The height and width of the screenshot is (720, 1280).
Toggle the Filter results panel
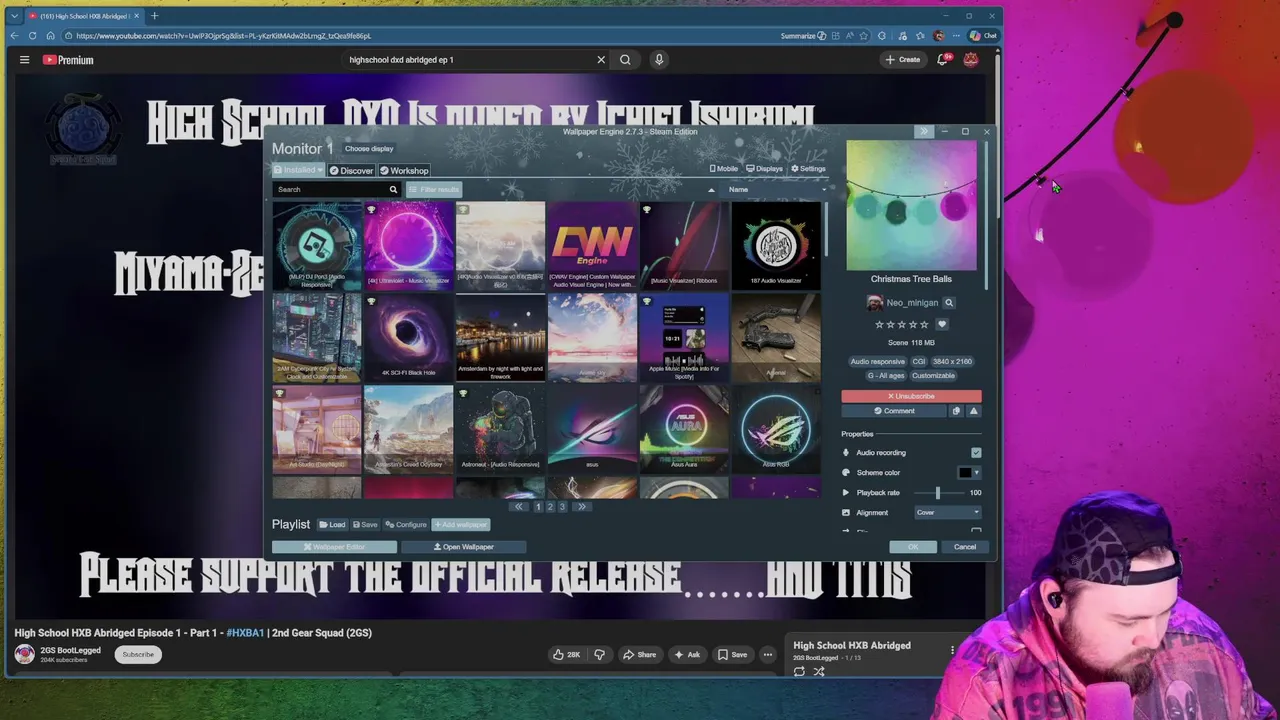click(434, 189)
